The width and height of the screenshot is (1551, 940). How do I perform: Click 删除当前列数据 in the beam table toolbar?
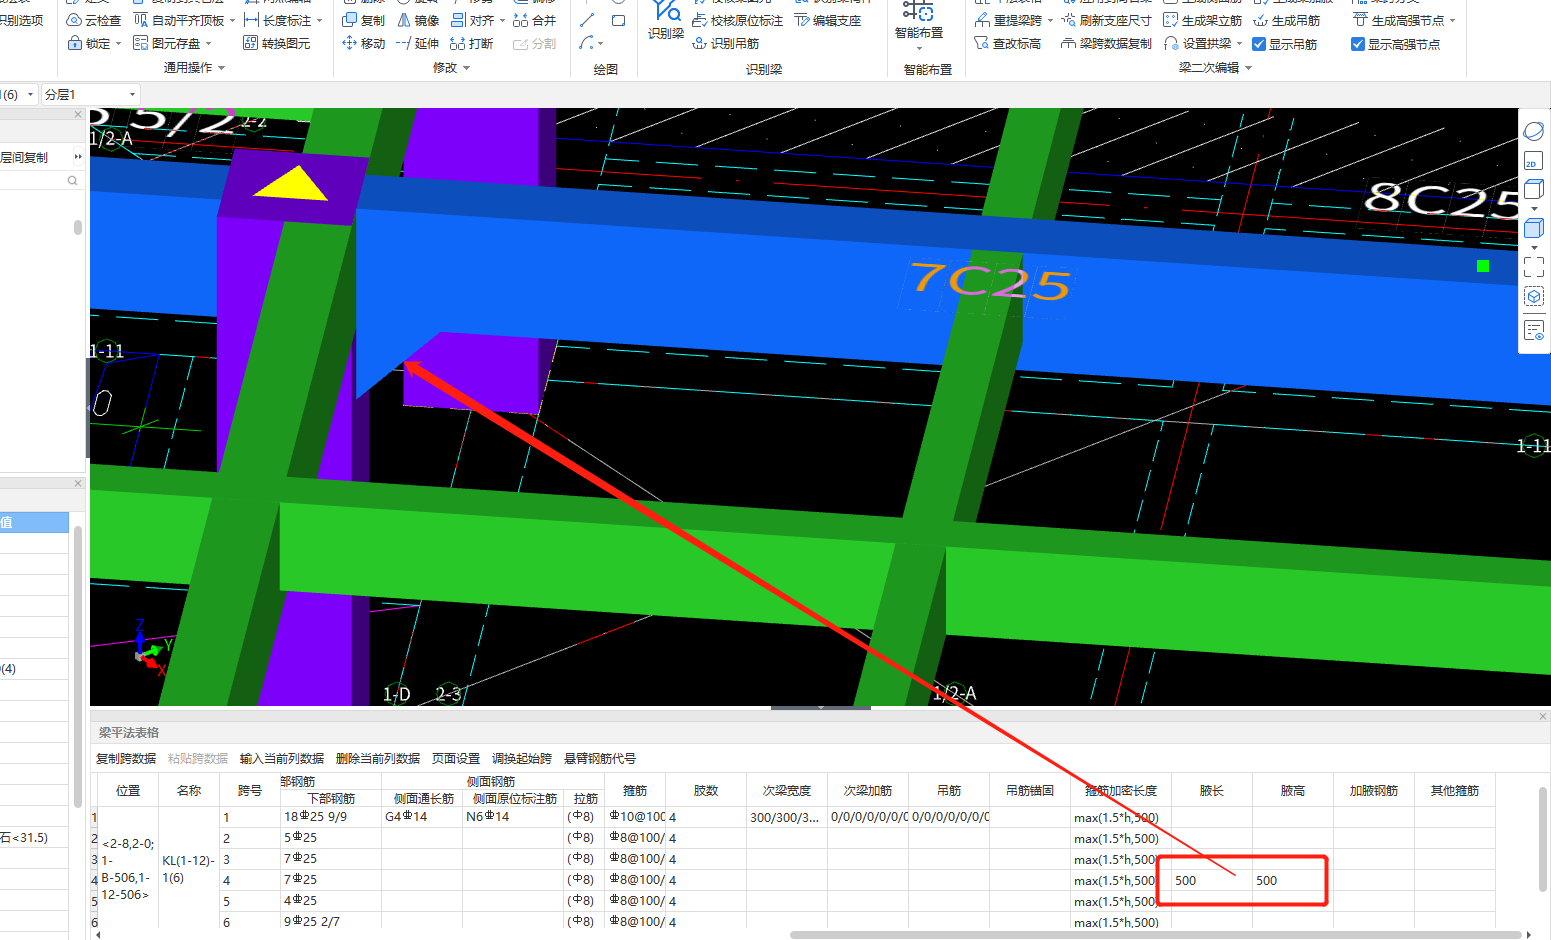coord(378,759)
